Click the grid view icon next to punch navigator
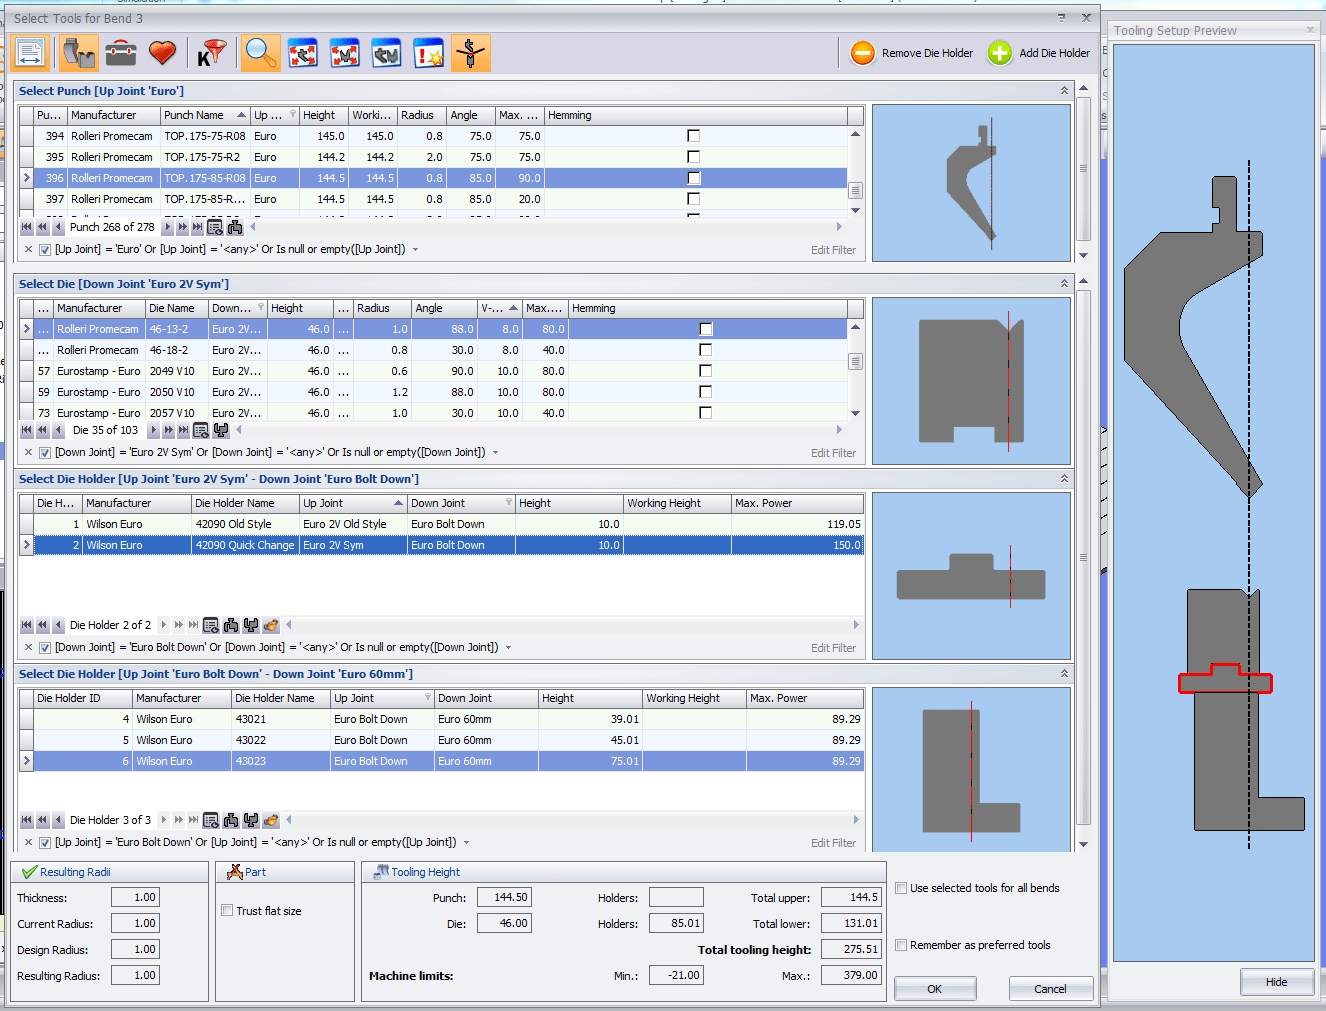 point(214,227)
